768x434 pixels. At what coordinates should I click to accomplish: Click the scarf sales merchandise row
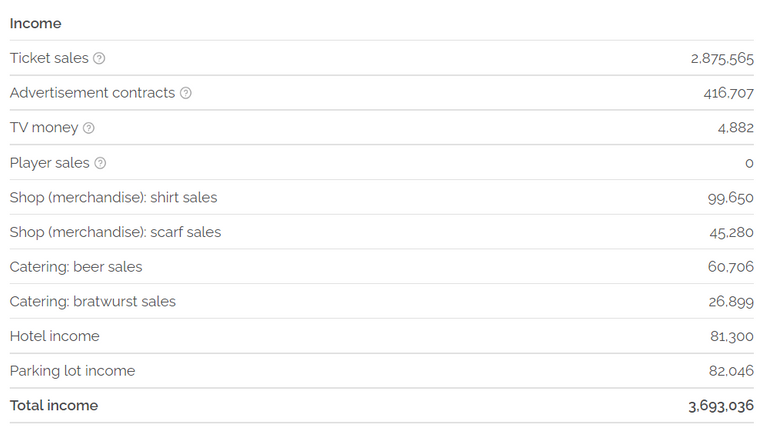[382, 232]
